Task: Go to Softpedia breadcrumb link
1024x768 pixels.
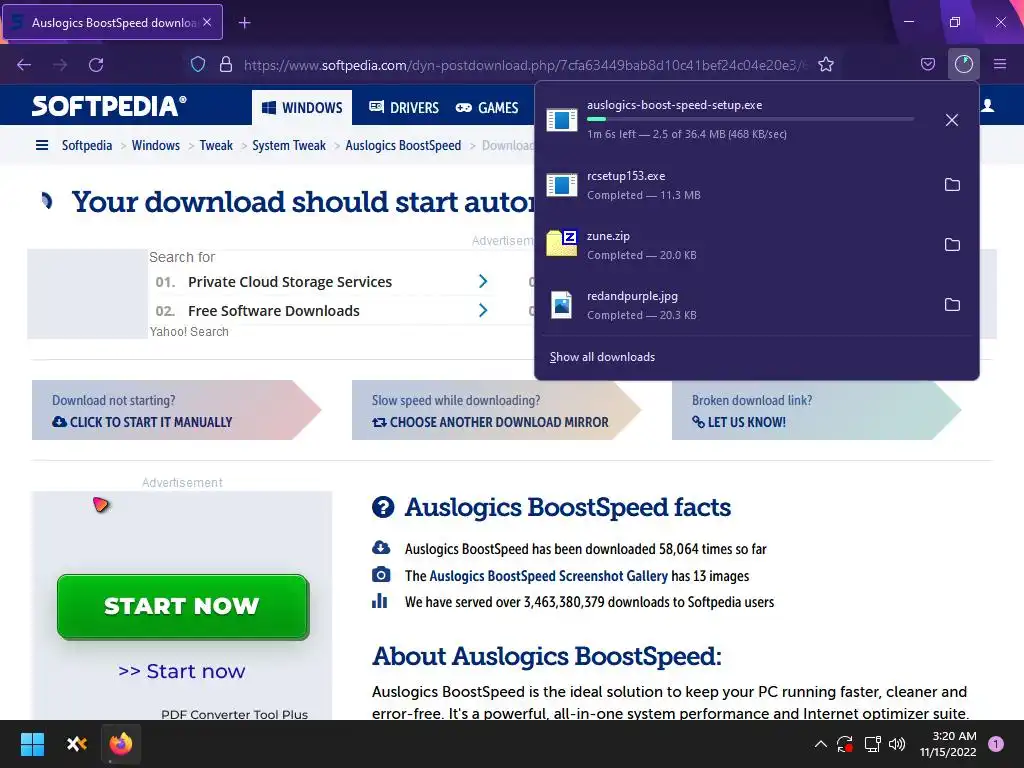Action: (x=87, y=145)
